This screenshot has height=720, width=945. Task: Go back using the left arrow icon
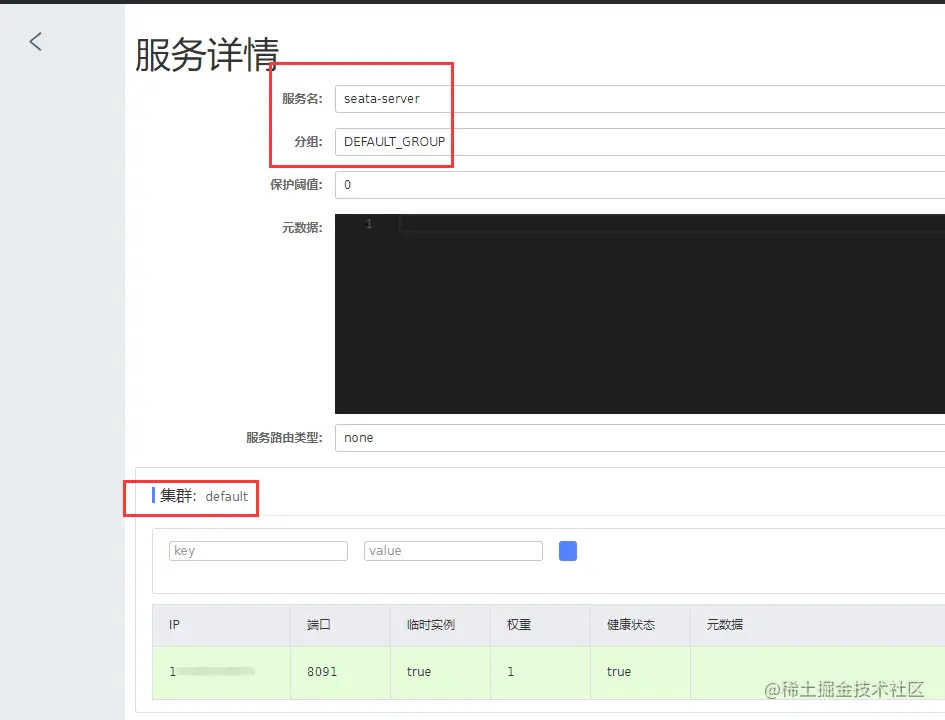36,42
